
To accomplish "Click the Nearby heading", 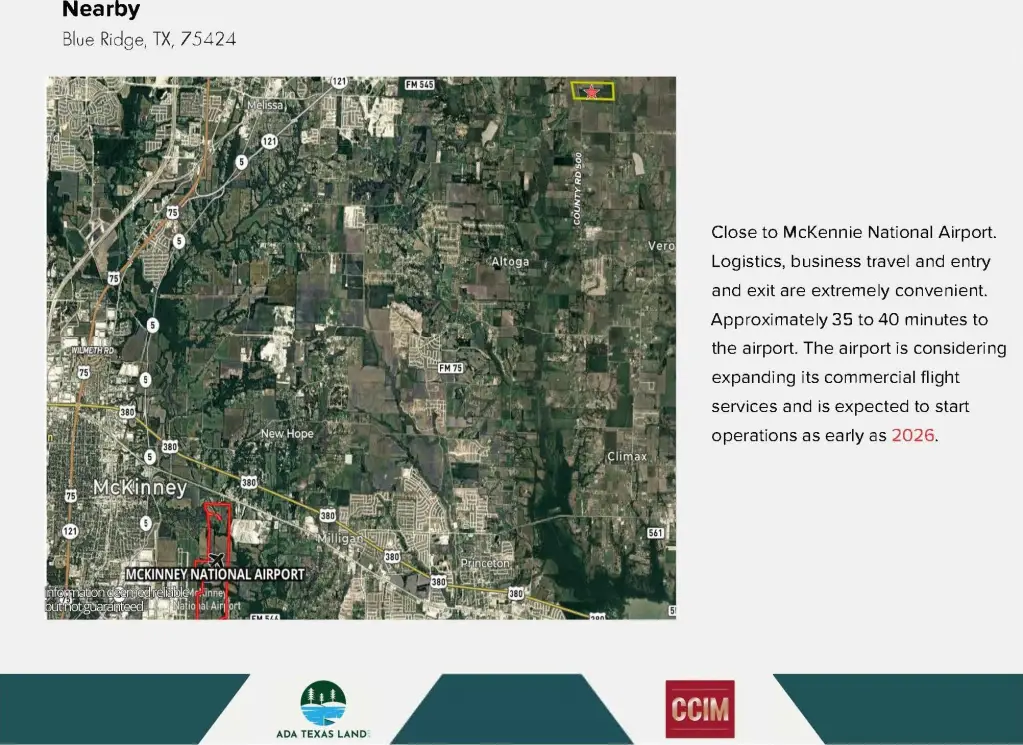I will point(101,9).
